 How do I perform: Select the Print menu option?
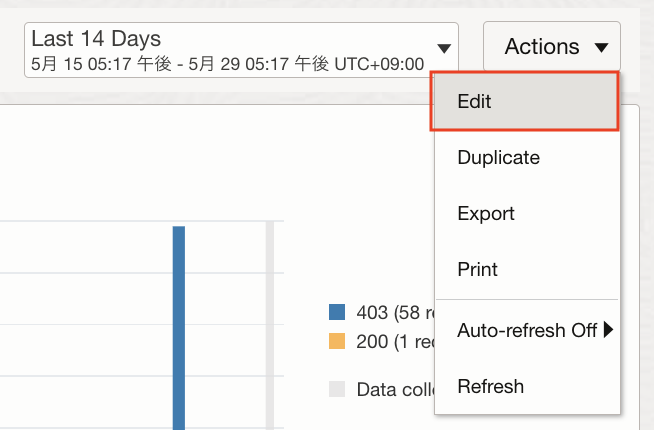[477, 269]
